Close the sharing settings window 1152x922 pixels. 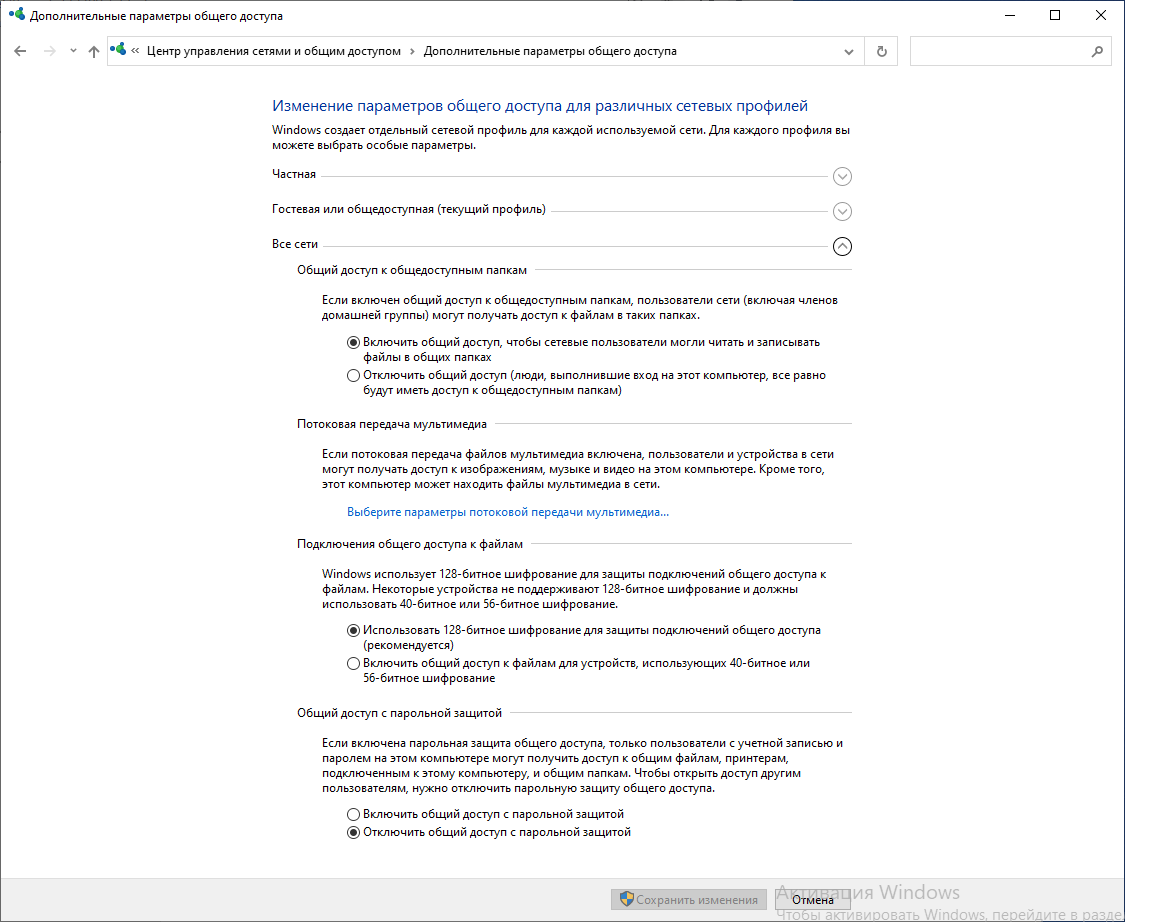click(1101, 15)
